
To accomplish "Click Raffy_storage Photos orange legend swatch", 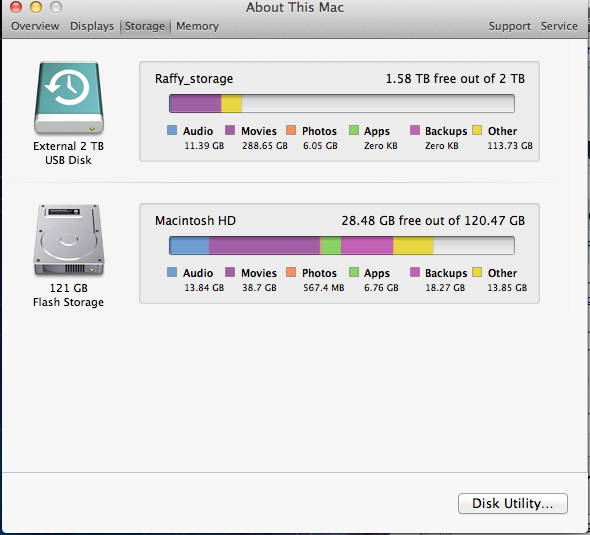I will (291, 130).
